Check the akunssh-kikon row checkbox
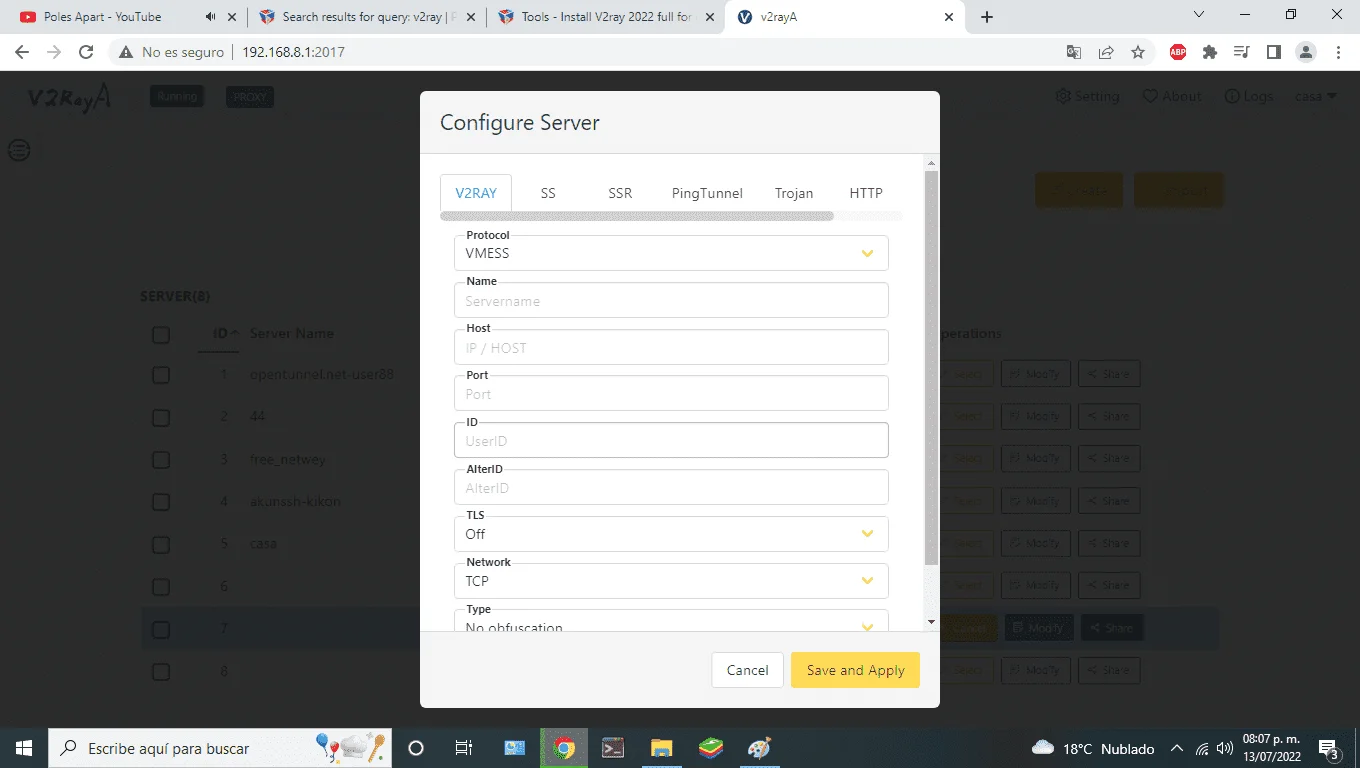 (161, 502)
